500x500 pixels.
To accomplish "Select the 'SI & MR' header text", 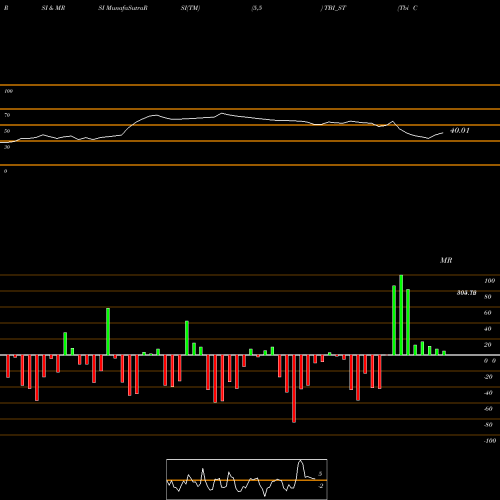I will tap(53, 8).
